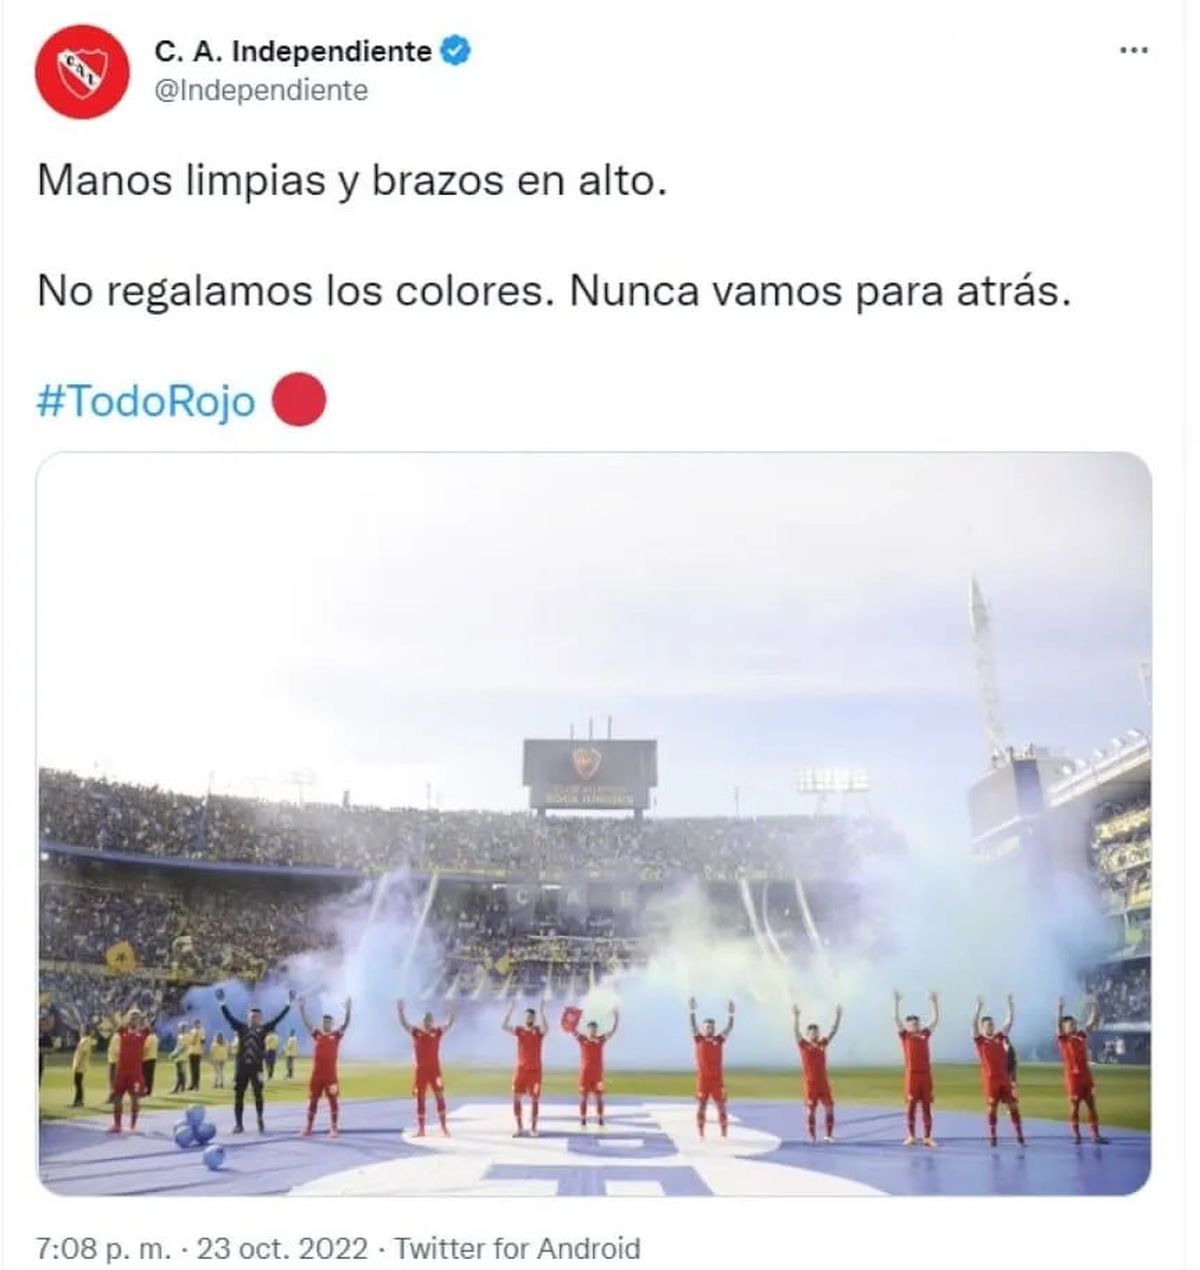Open the three-dot more options menu
Image resolution: width=1200 pixels, height=1270 pixels.
pyautogui.click(x=1133, y=51)
